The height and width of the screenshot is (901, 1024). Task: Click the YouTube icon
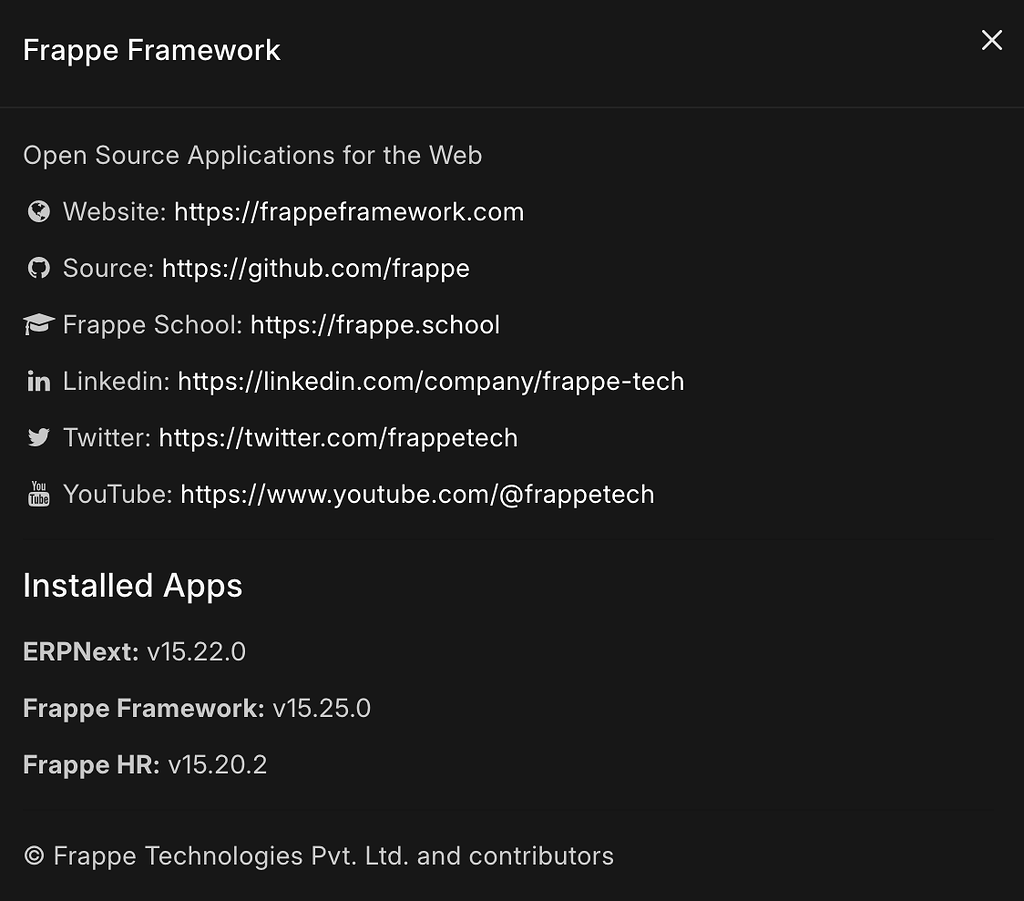point(38,493)
